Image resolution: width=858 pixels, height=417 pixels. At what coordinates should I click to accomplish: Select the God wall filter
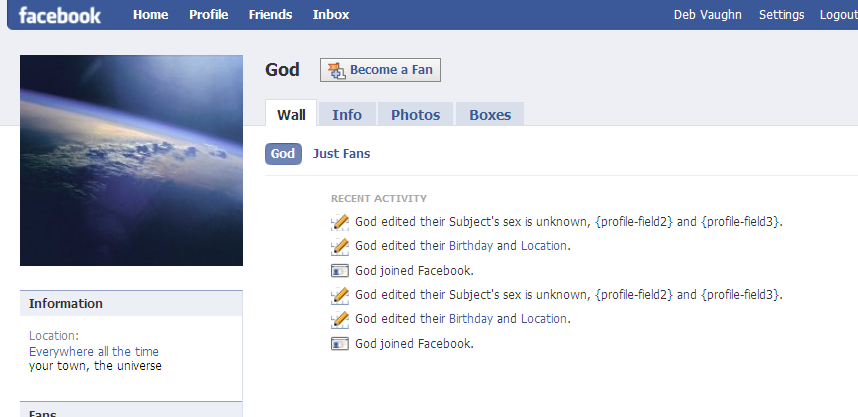283,154
